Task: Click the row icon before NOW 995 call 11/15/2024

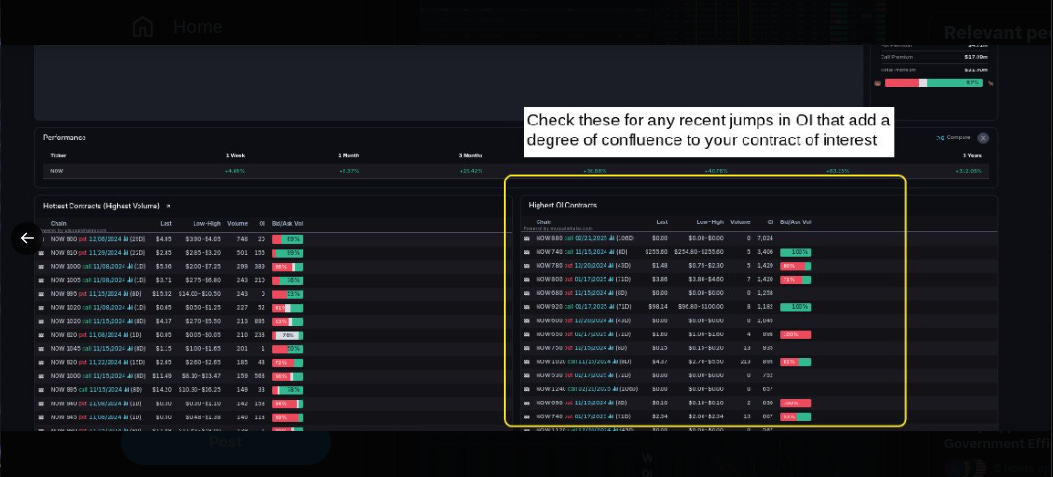Action: pos(41,390)
